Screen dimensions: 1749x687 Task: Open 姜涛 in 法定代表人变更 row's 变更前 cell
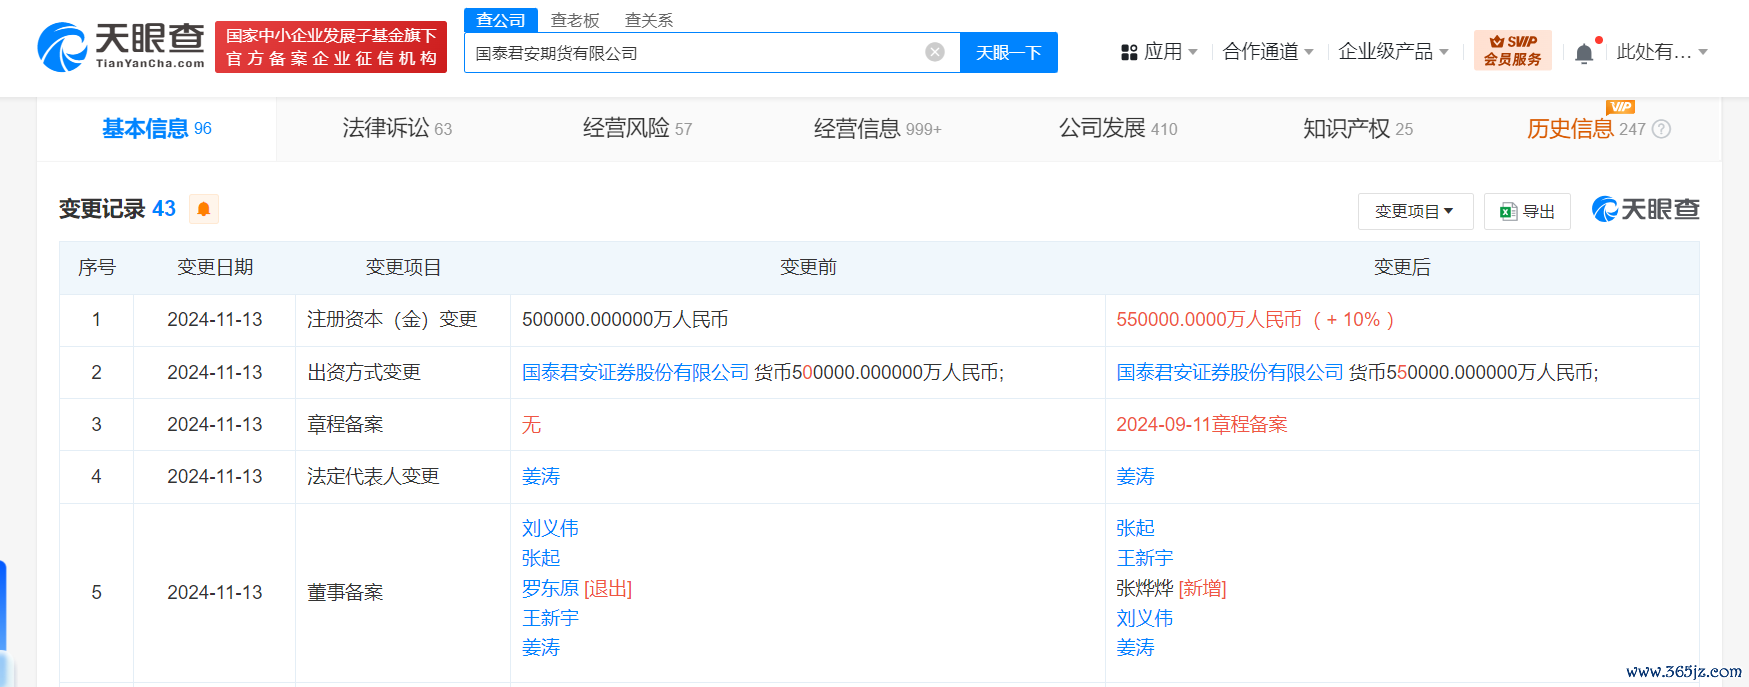[541, 476]
